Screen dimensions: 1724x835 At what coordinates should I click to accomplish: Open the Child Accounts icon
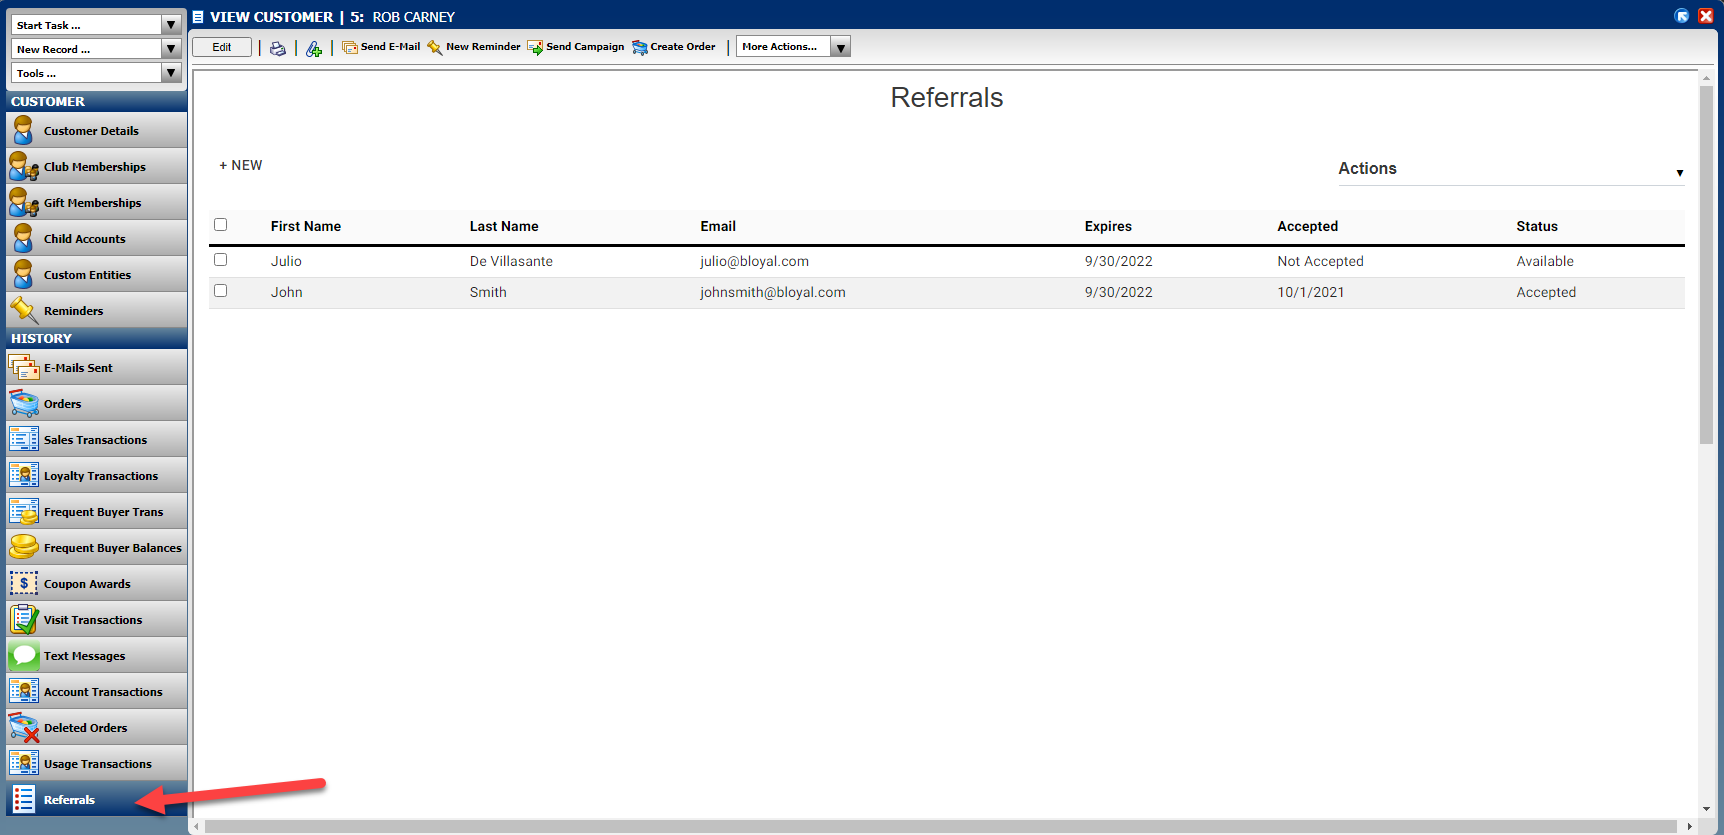tap(23, 238)
